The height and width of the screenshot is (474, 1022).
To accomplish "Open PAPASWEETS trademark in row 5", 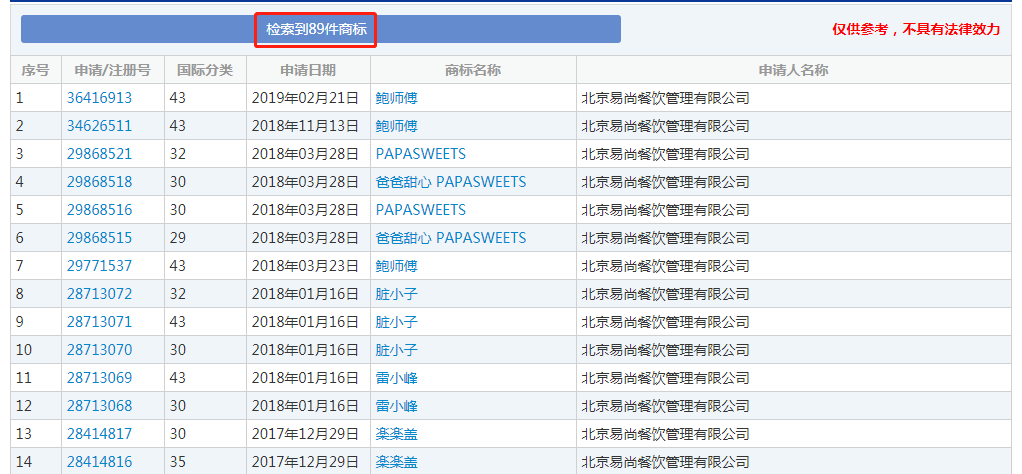I will point(420,210).
